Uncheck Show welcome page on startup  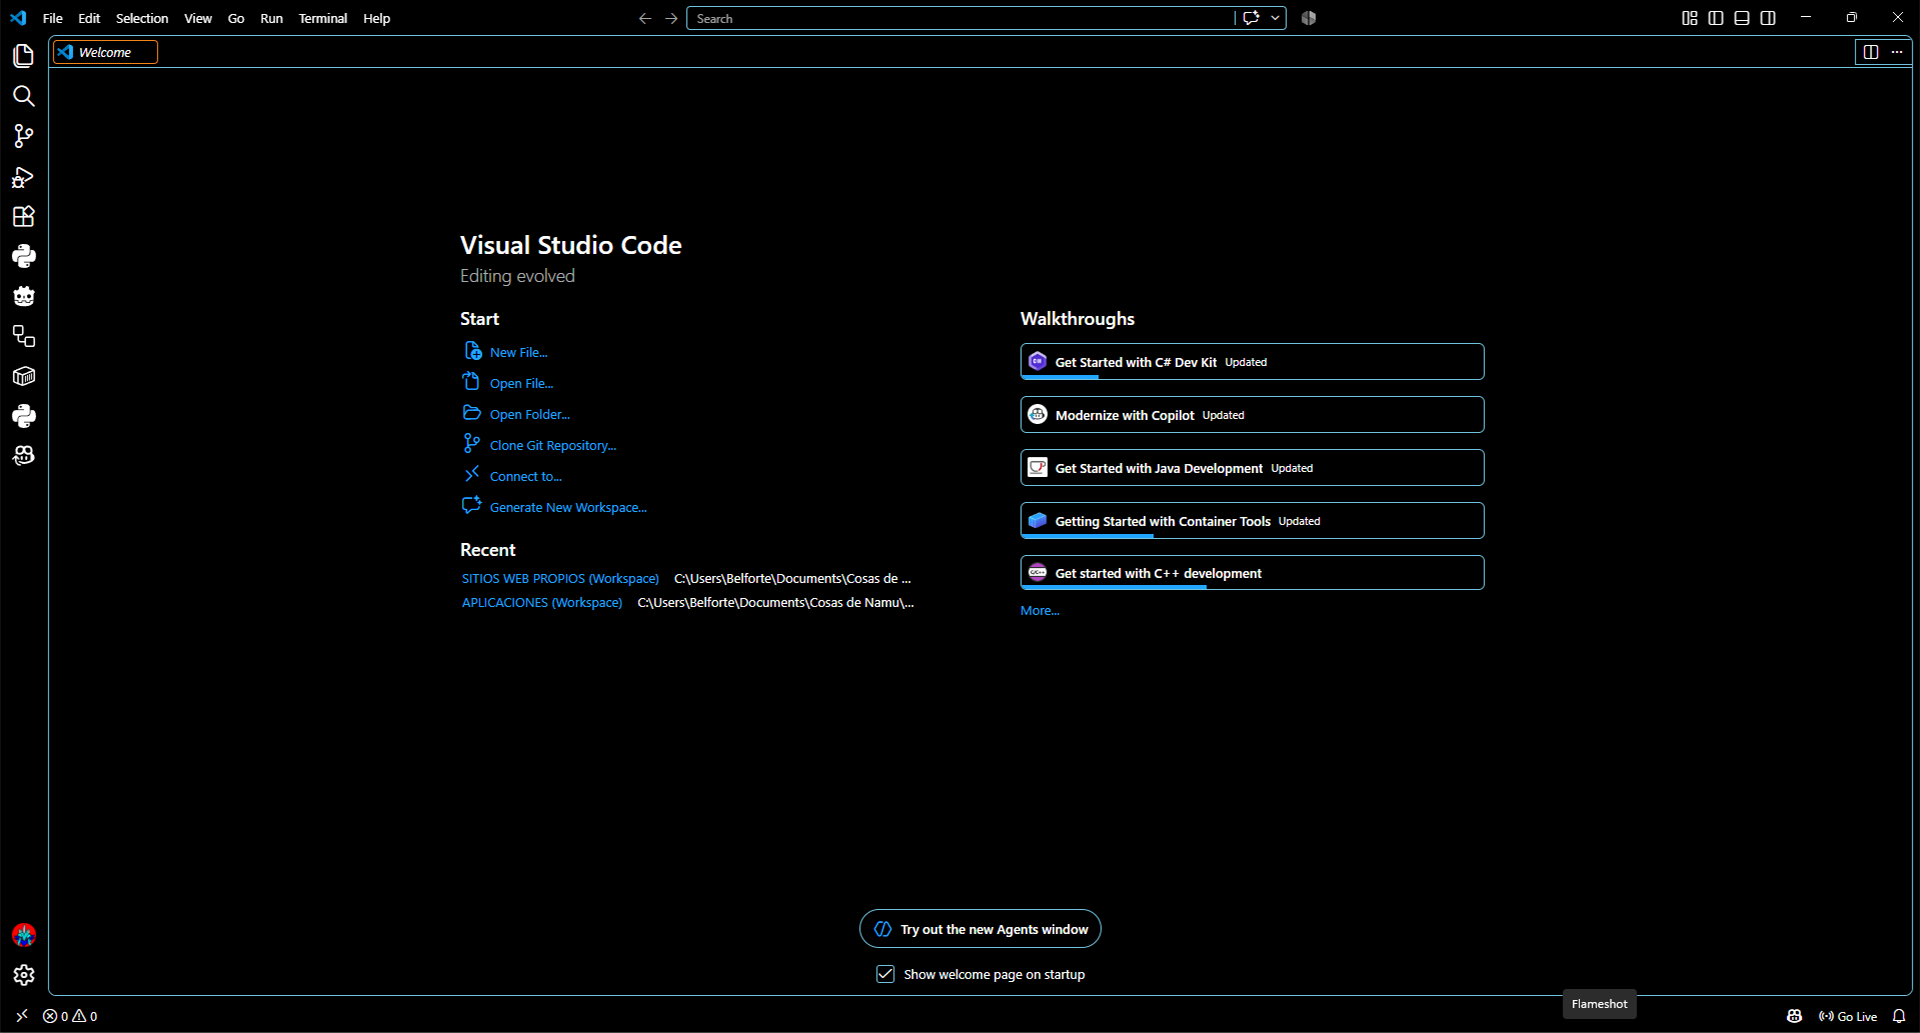885,974
